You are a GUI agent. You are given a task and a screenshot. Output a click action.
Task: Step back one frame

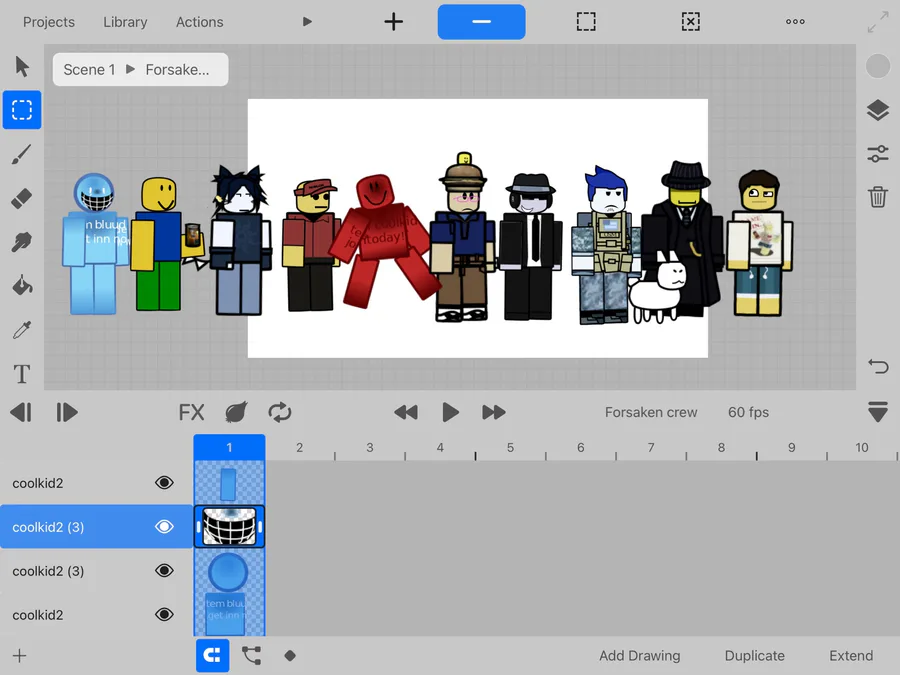point(21,412)
